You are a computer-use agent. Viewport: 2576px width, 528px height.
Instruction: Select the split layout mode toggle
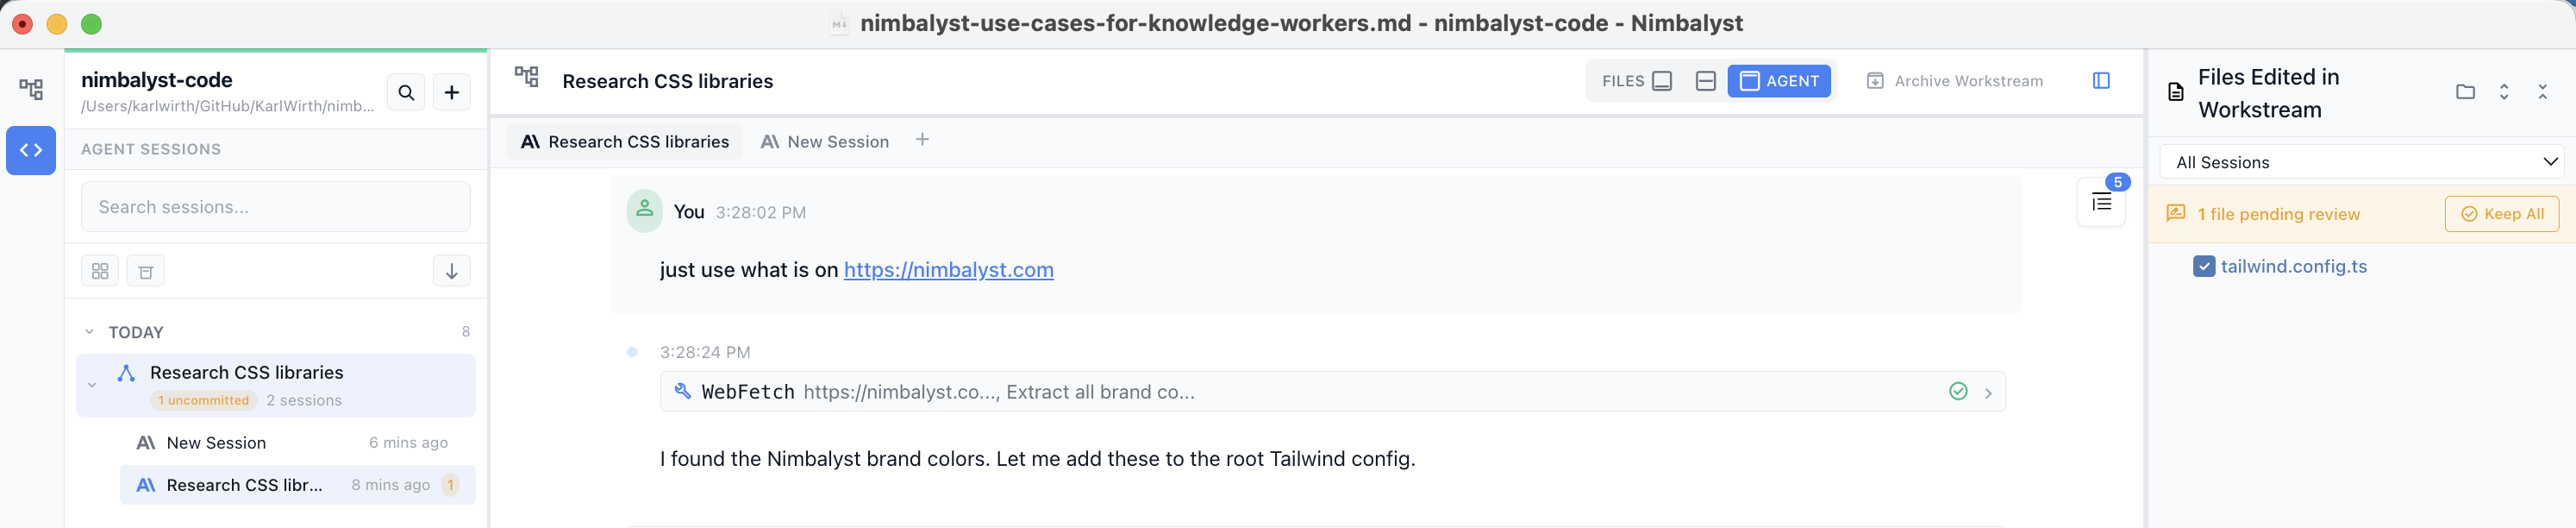1706,81
